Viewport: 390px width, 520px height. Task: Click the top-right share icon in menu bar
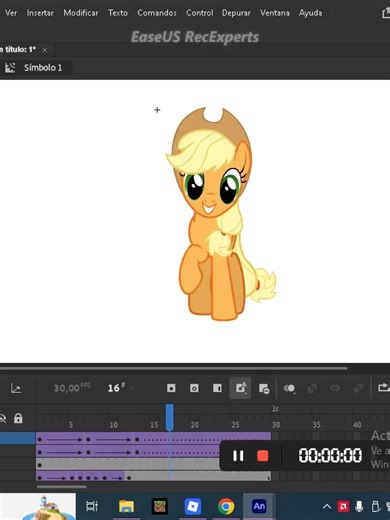(x=386, y=13)
